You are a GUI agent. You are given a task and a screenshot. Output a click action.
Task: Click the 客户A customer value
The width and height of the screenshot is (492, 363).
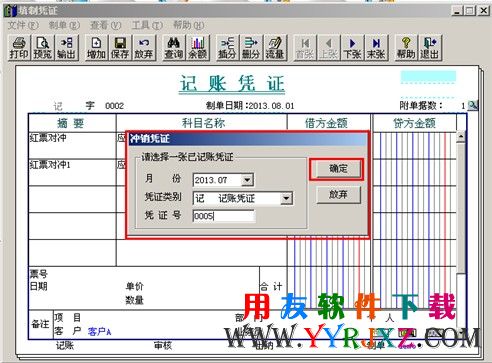click(x=99, y=331)
